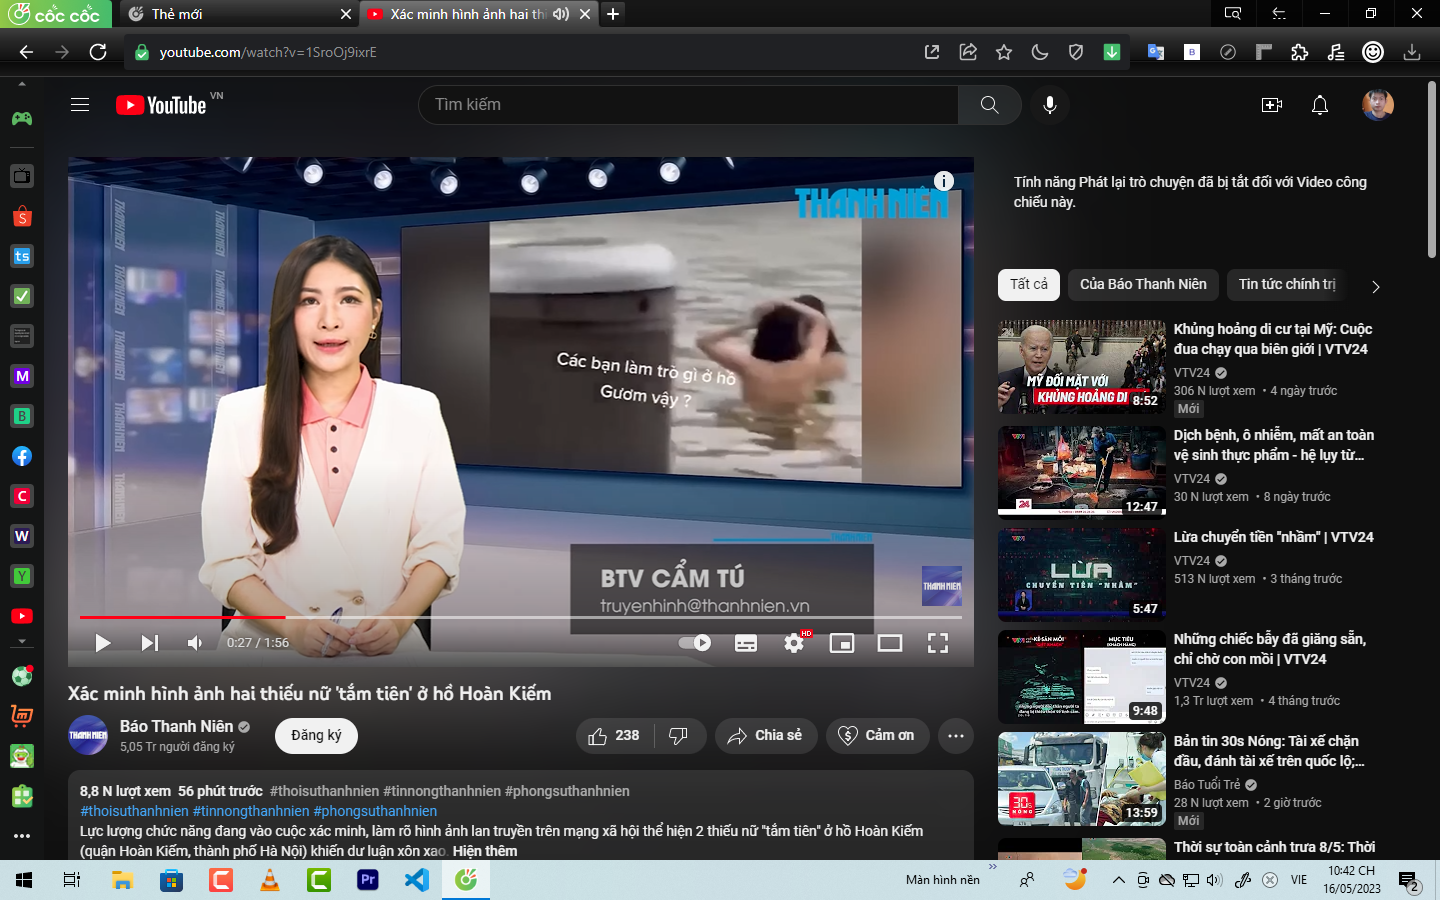Skip to next video with Next button

point(150,643)
